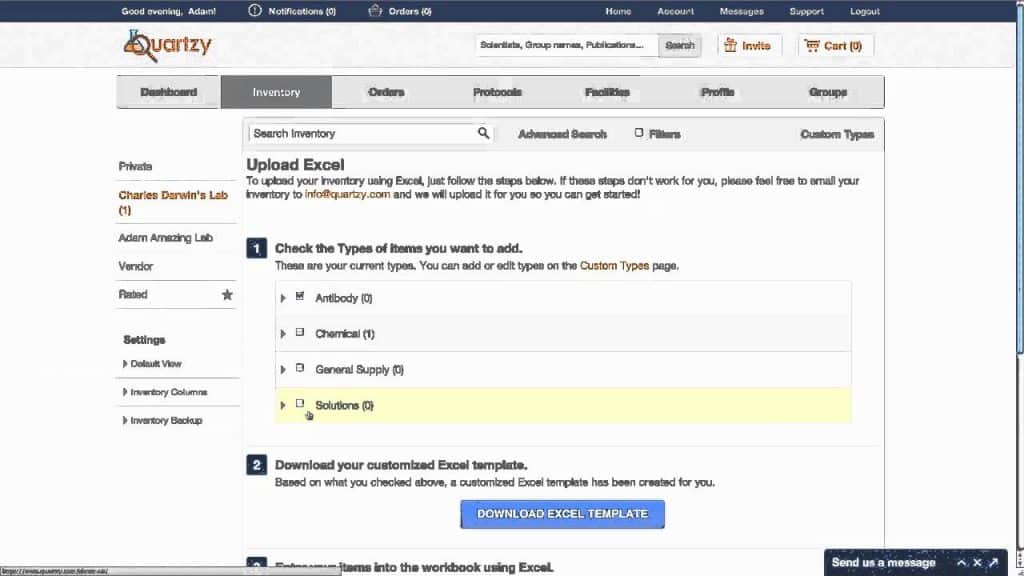This screenshot has width=1024, height=576.
Task: Click the Notifications (0) text
Action: [x=302, y=11]
